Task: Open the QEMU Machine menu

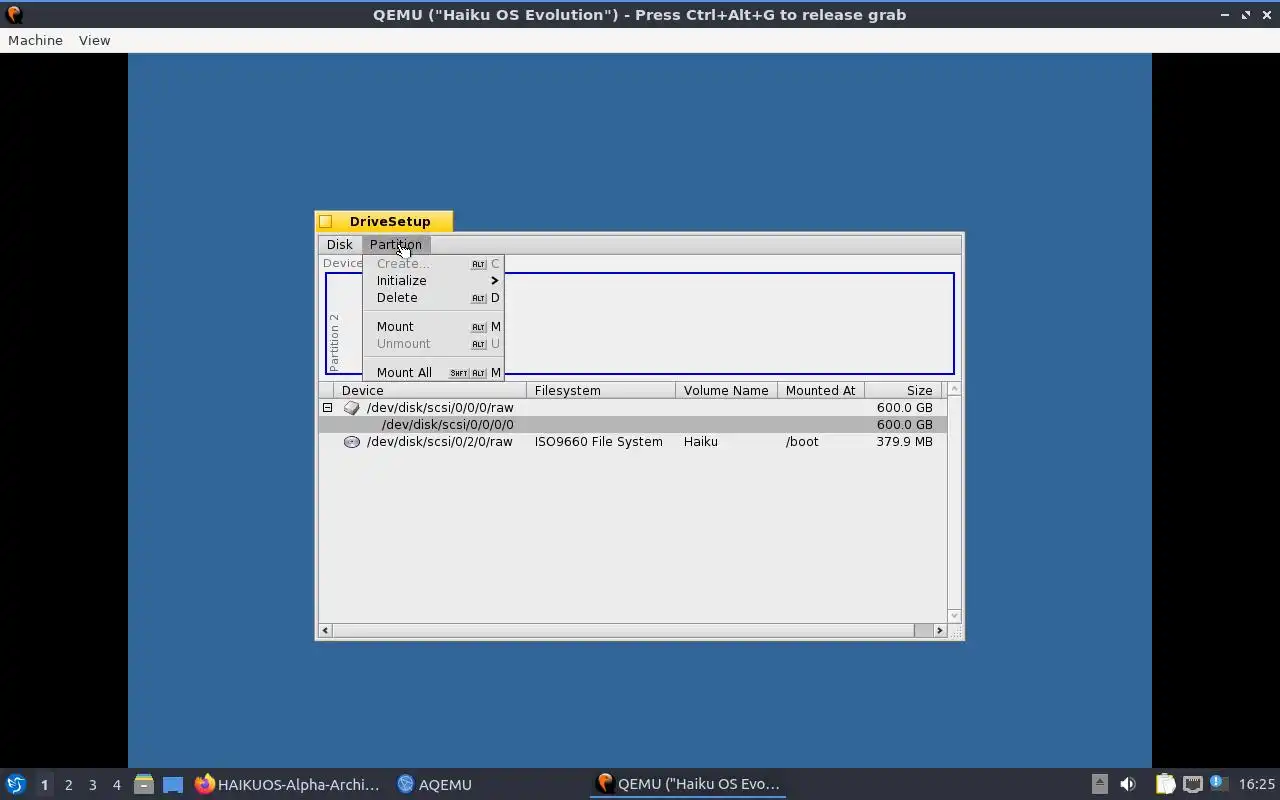Action: 35,40
